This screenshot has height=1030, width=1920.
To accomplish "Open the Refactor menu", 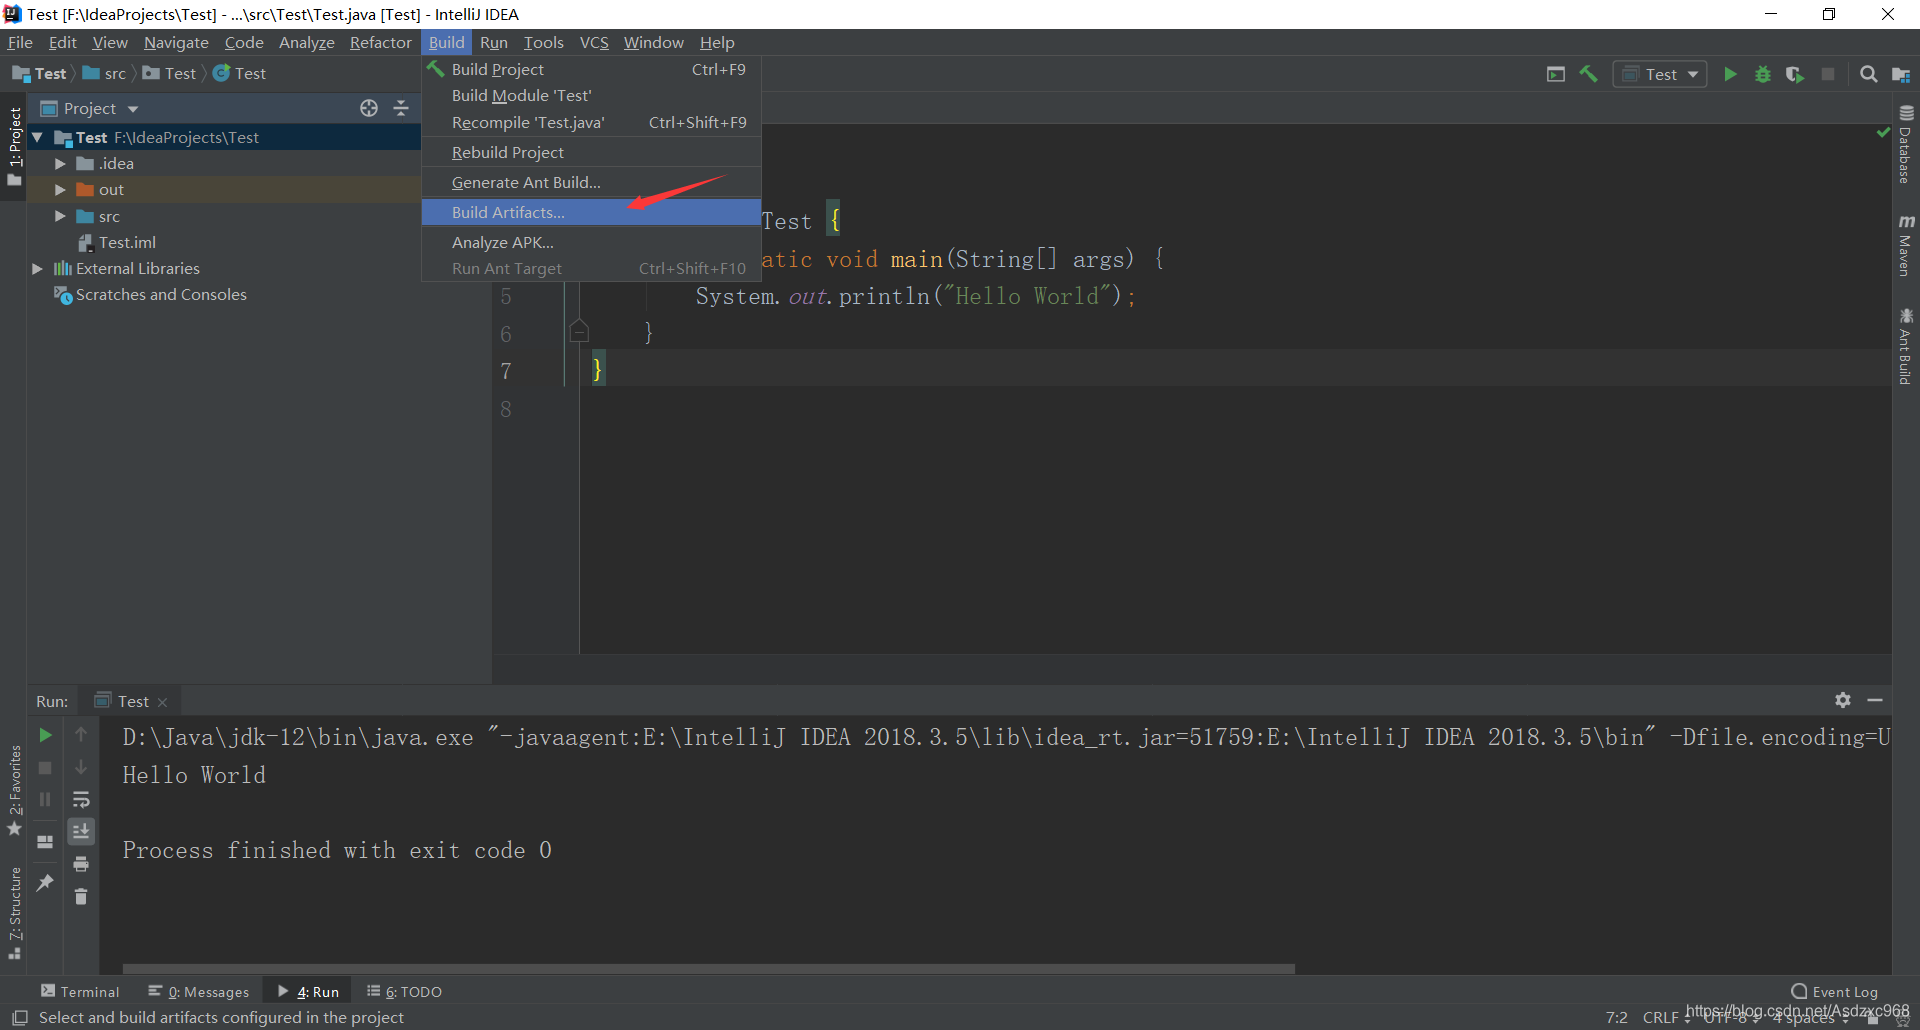I will click(380, 42).
